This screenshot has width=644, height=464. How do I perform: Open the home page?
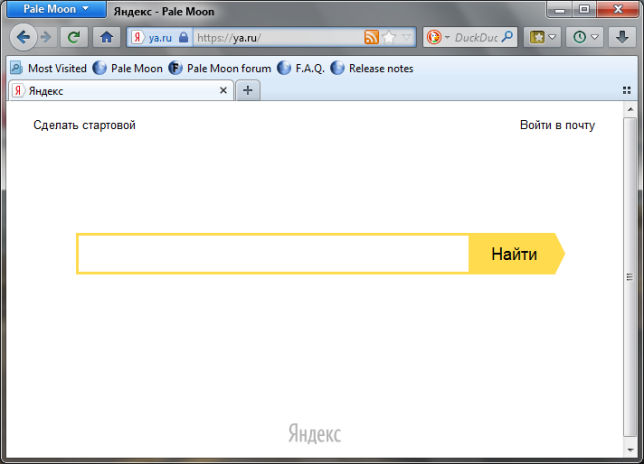[106, 37]
